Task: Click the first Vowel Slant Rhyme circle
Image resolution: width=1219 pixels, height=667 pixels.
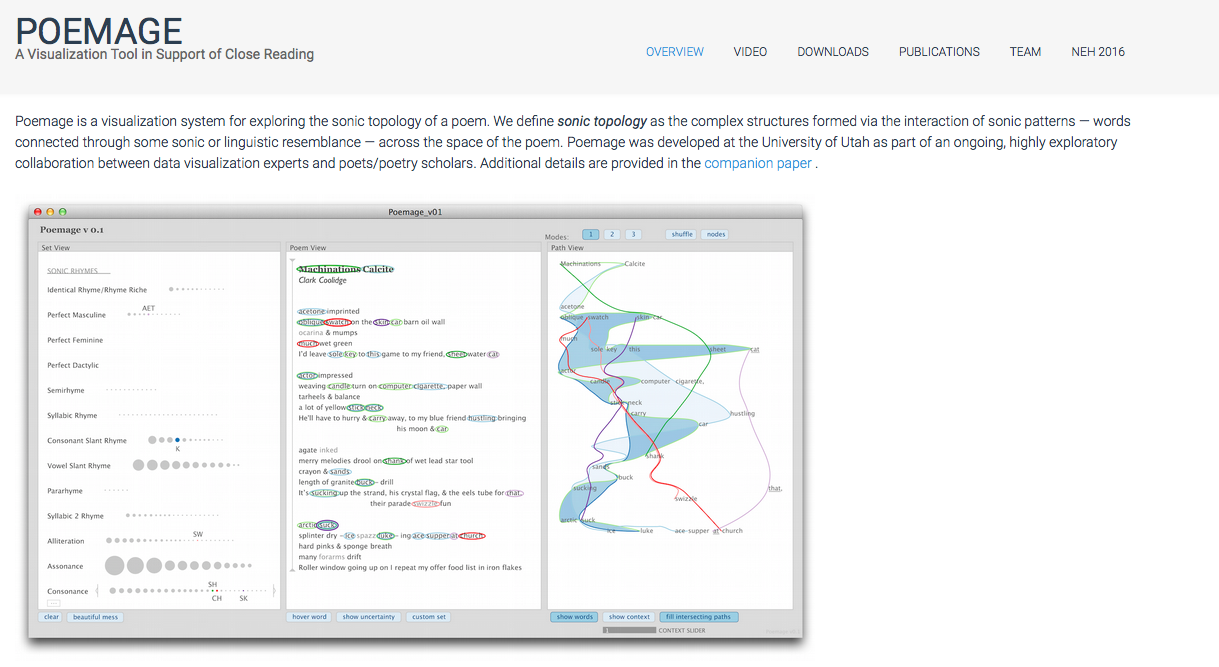Action: pyautogui.click(x=138, y=465)
